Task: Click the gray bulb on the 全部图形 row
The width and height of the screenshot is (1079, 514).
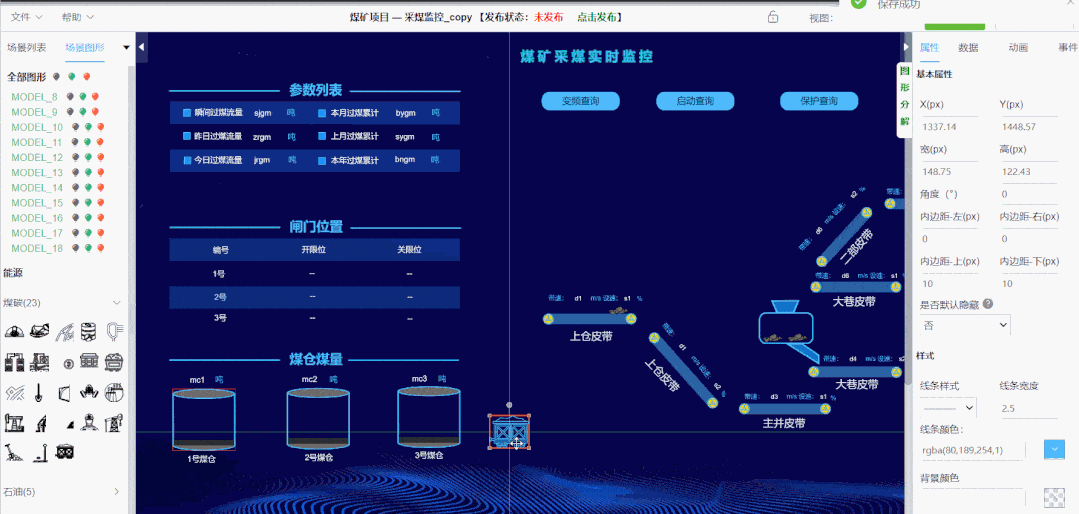Action: [x=56, y=77]
